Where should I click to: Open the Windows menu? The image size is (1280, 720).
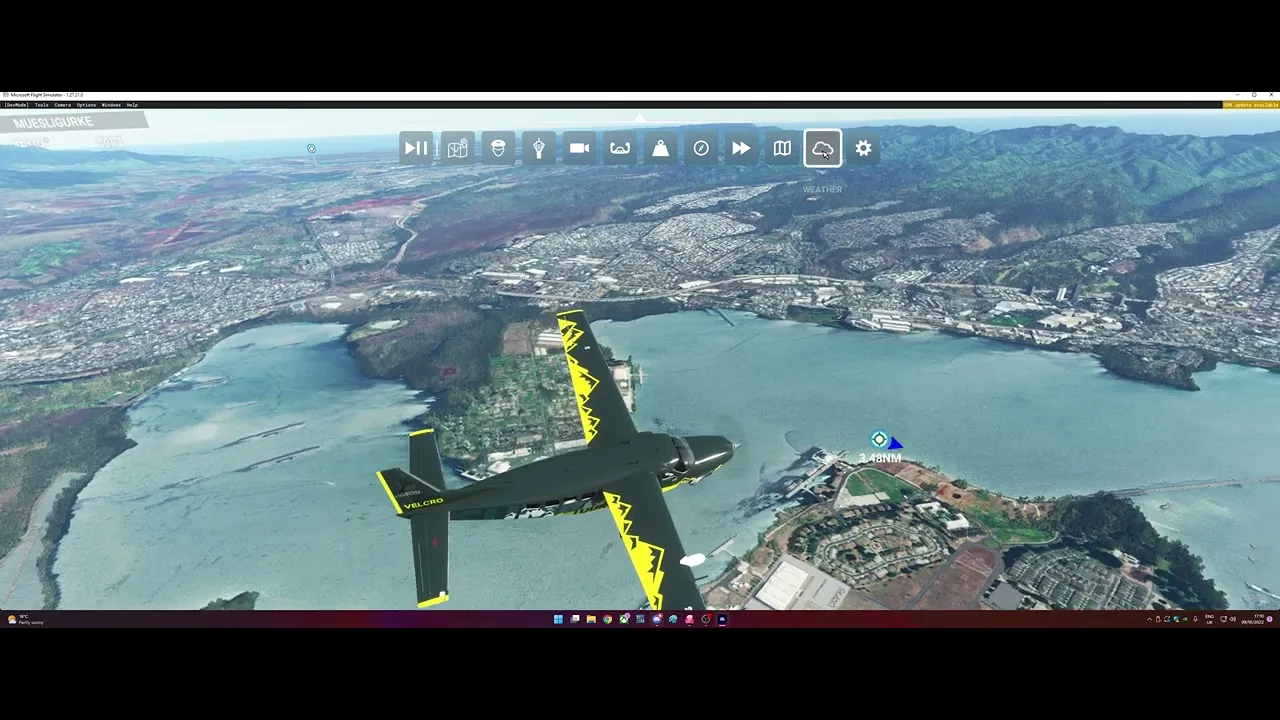coord(111,105)
